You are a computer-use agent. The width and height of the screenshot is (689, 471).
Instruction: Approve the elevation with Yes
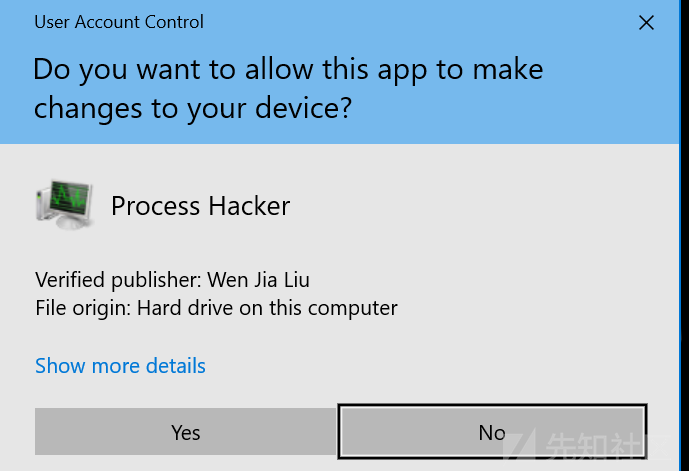186,431
